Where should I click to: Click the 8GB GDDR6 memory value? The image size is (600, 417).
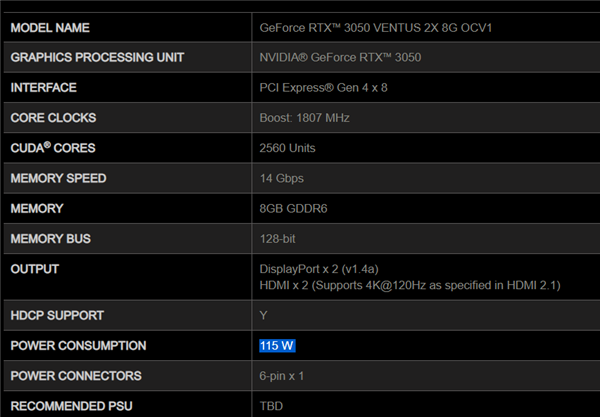click(293, 209)
